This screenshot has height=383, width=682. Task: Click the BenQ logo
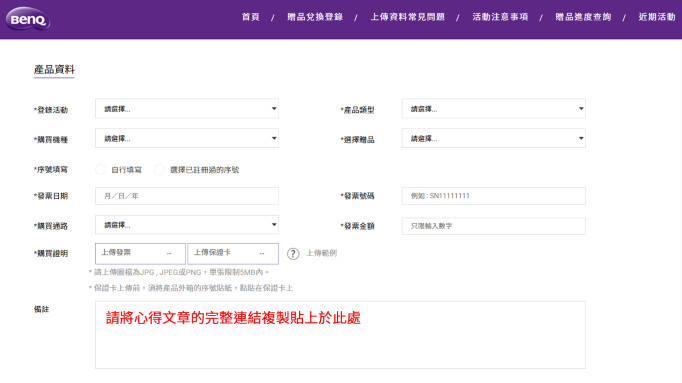pos(28,19)
